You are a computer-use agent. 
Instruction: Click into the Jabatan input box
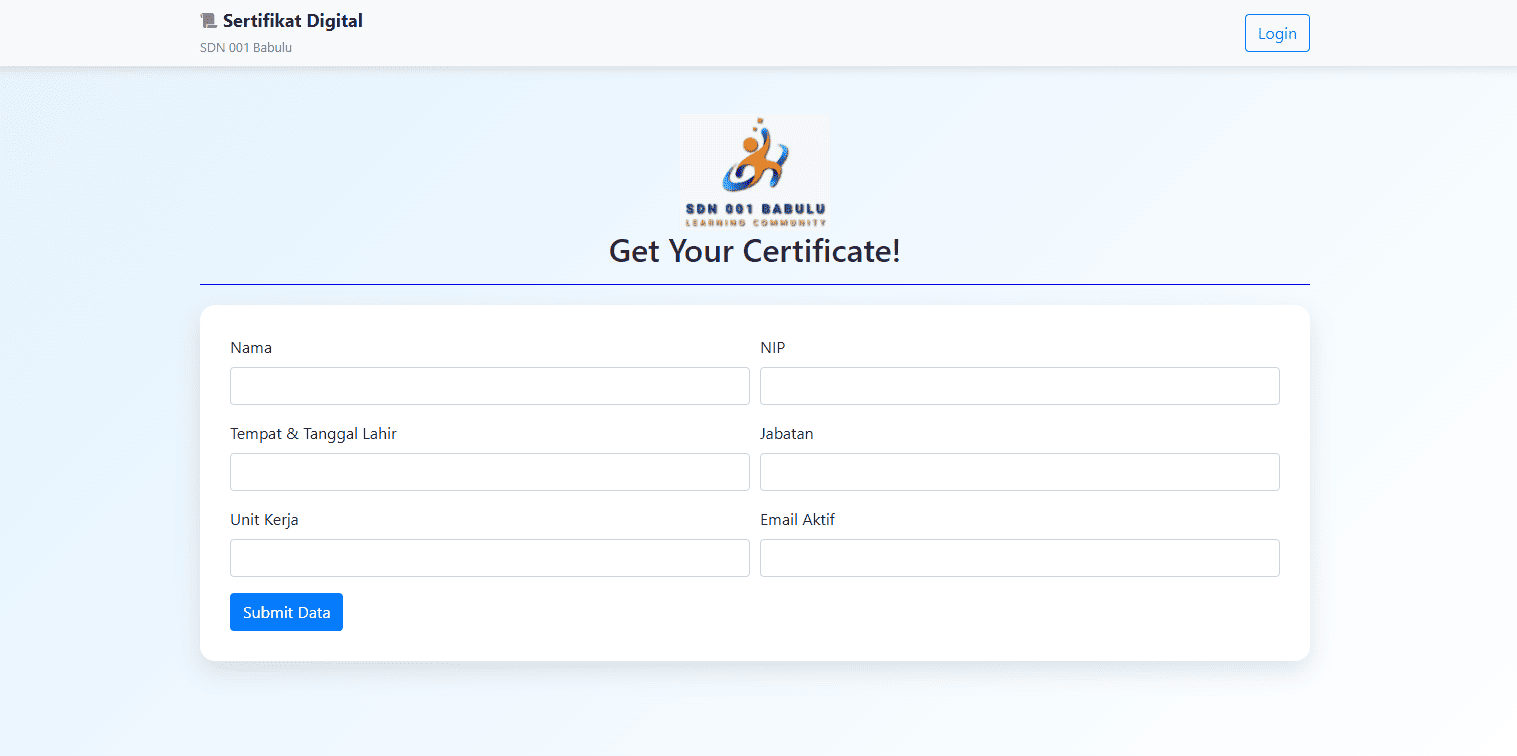pos(1019,472)
